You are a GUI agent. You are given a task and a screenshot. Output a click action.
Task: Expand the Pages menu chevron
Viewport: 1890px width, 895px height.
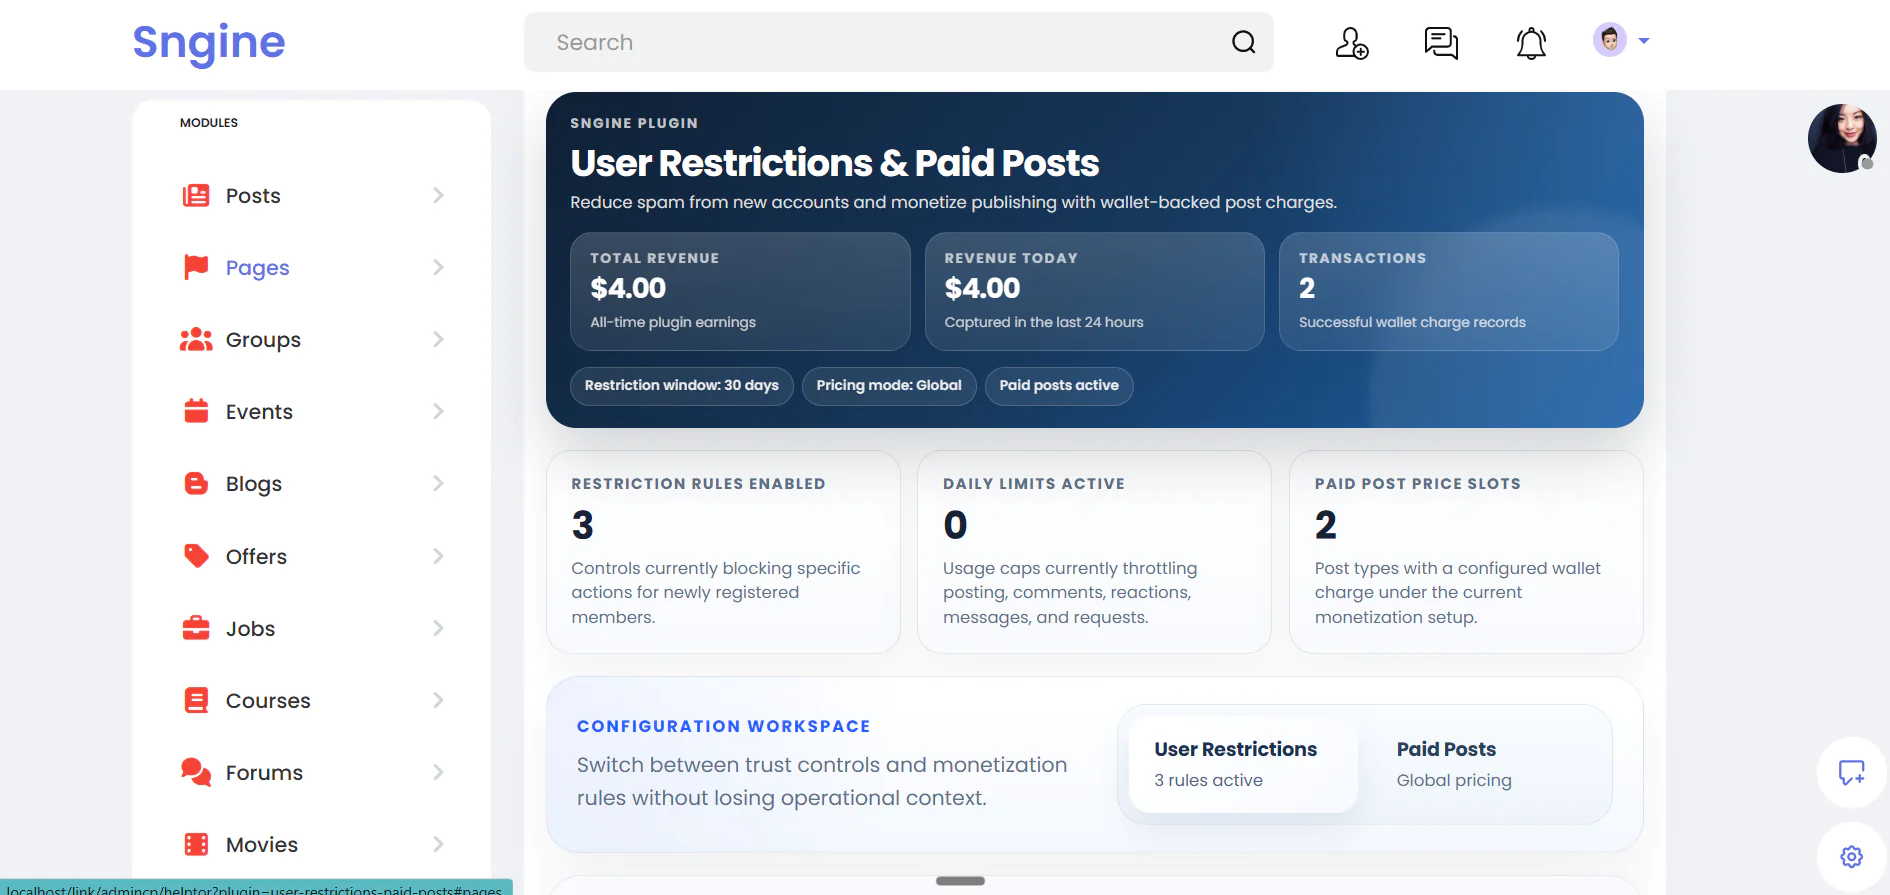click(x=438, y=267)
